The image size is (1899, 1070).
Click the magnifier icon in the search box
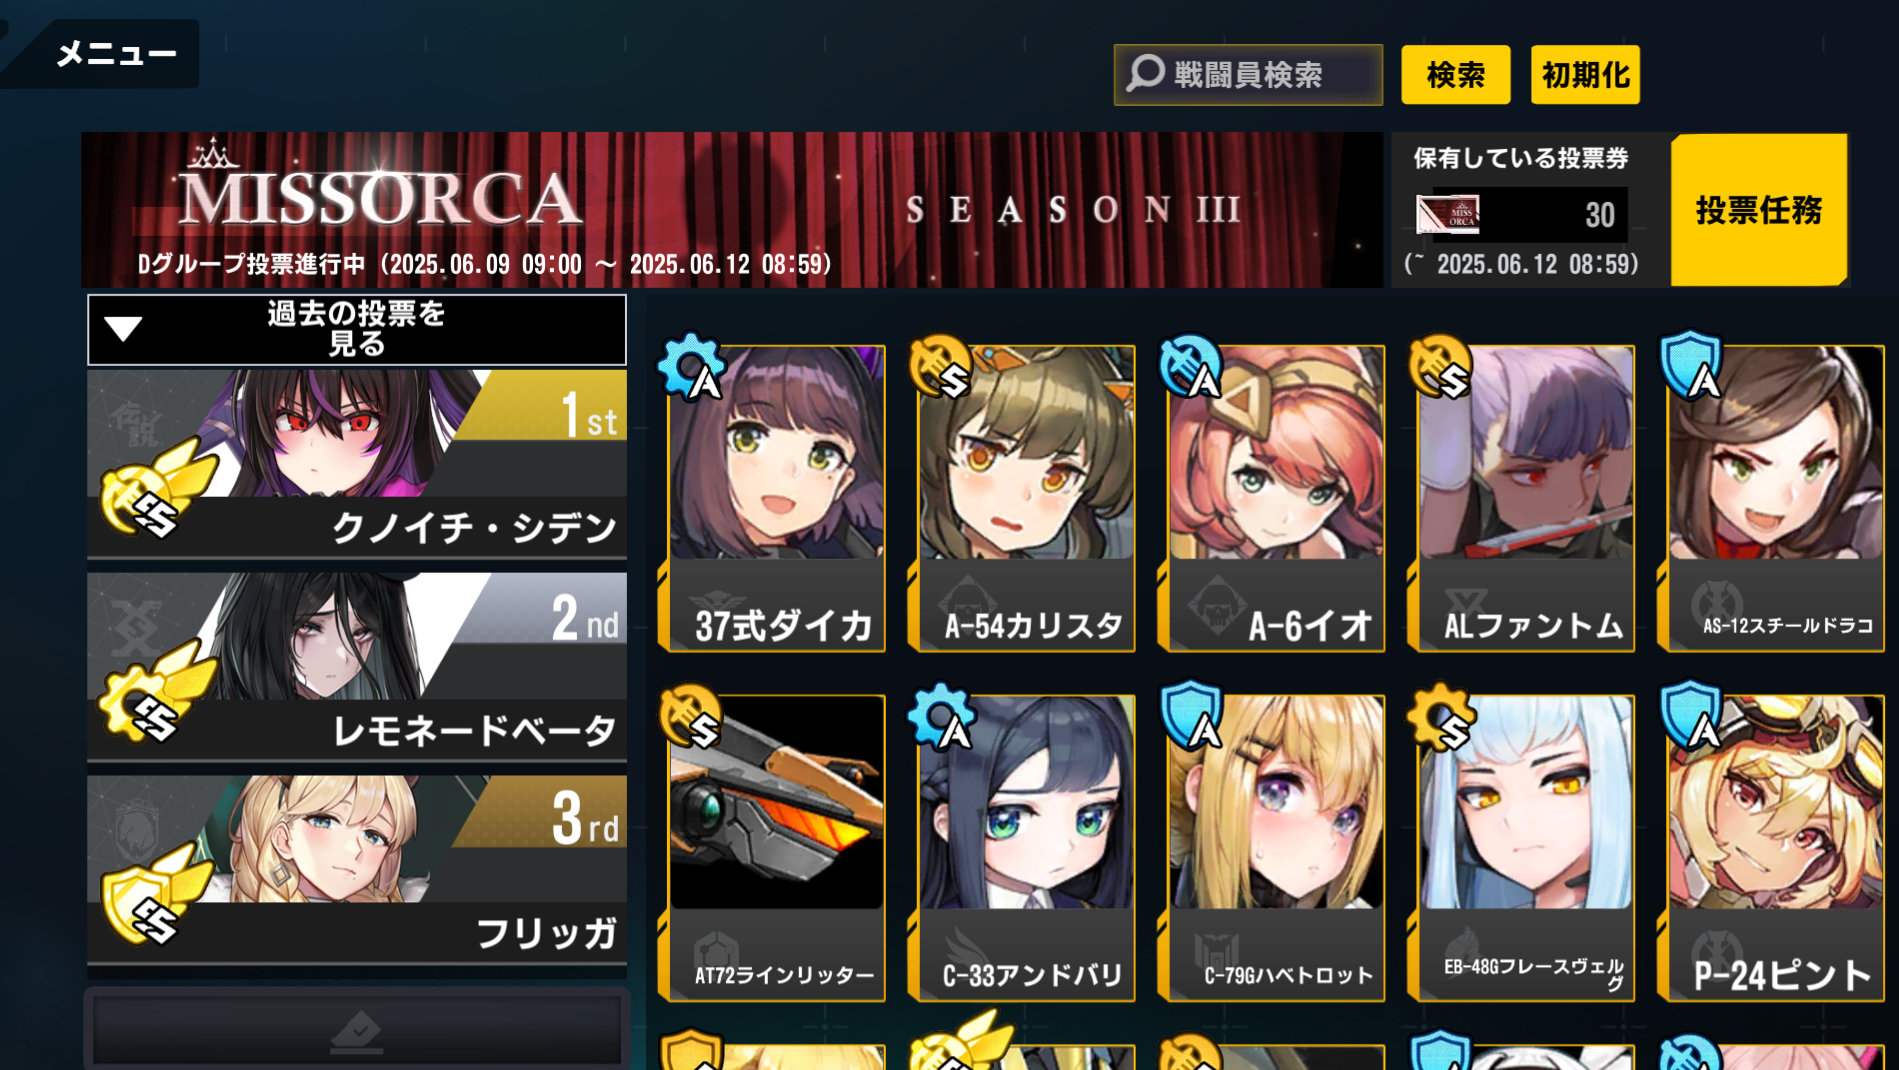point(1146,73)
